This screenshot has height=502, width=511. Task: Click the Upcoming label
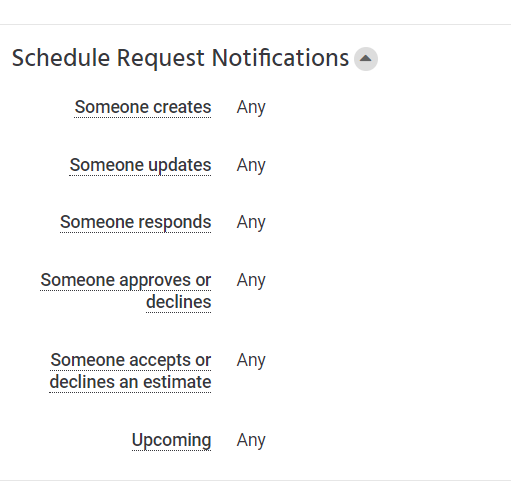click(x=171, y=440)
